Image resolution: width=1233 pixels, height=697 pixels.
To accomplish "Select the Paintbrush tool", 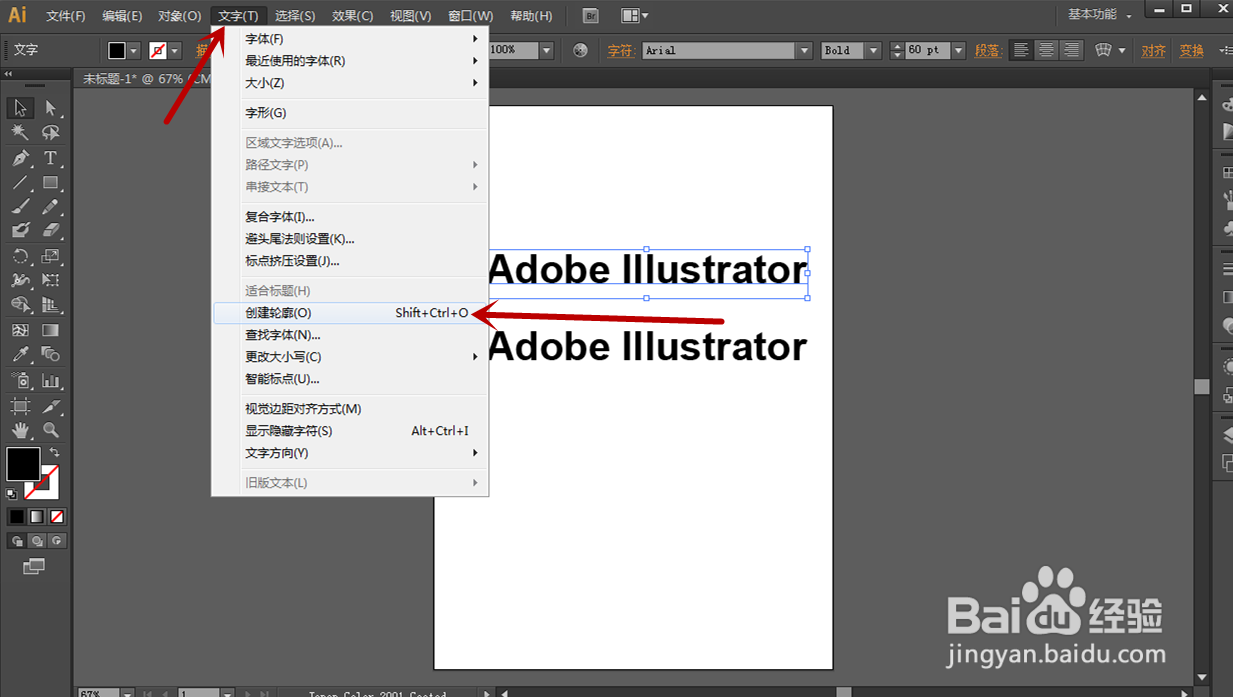I will pos(20,207).
